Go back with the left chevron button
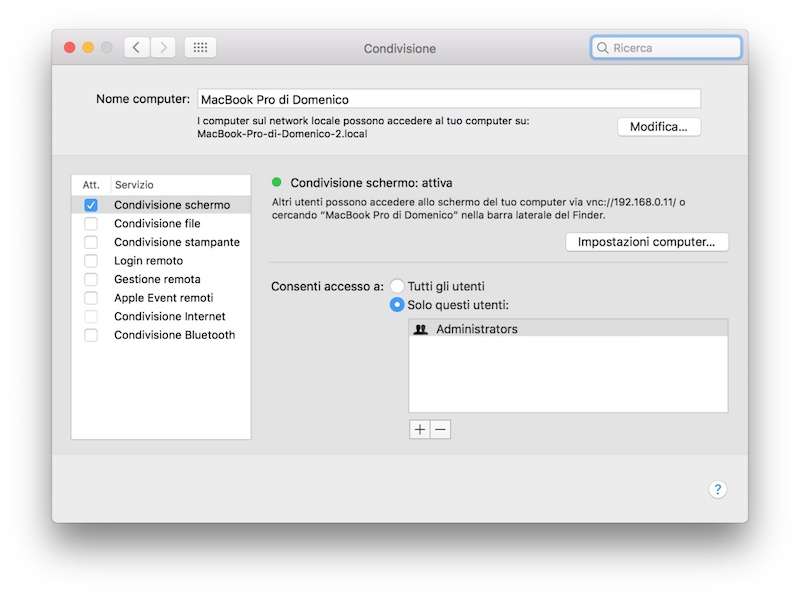This screenshot has height=597, width=800. (137, 48)
